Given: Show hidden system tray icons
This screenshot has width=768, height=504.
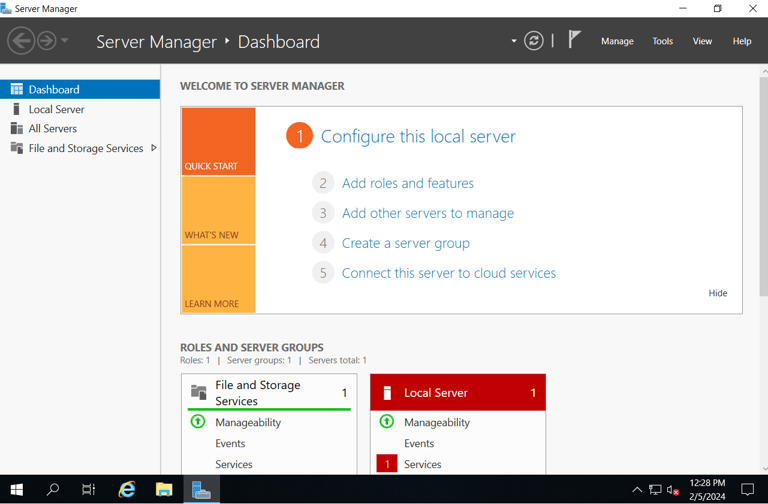Looking at the screenshot, I should (637, 489).
